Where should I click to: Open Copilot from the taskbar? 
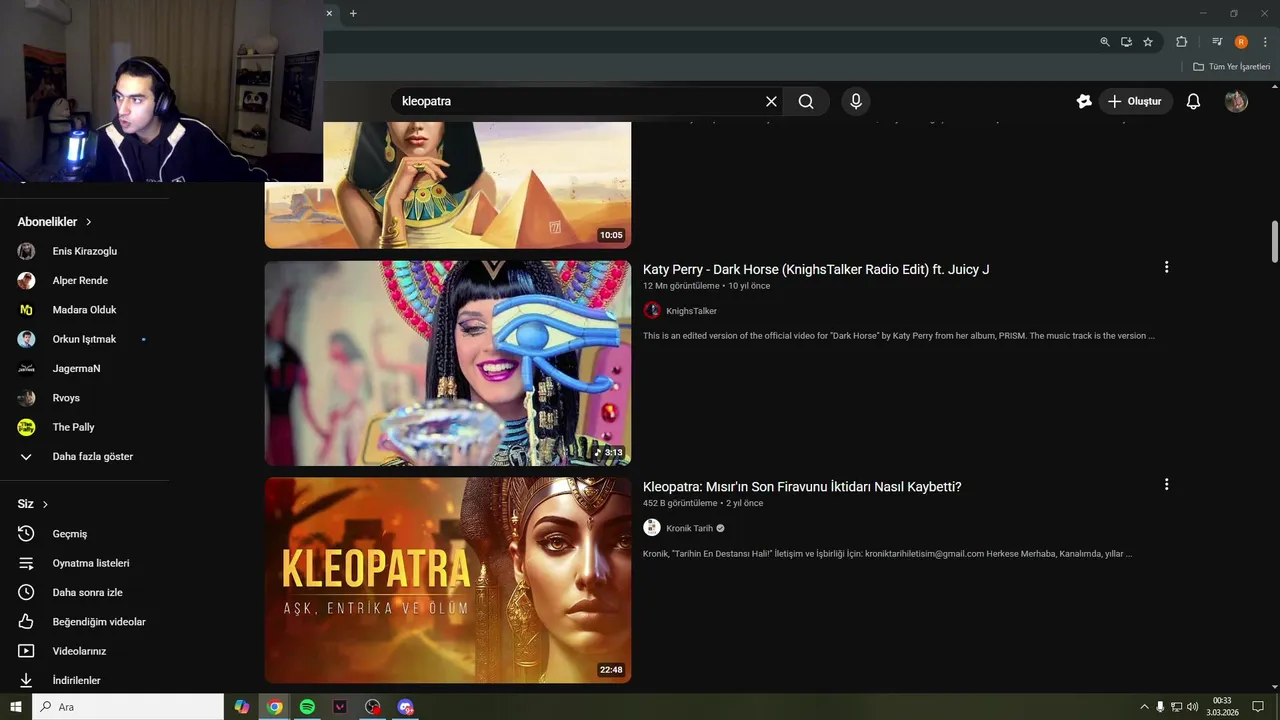pos(241,707)
